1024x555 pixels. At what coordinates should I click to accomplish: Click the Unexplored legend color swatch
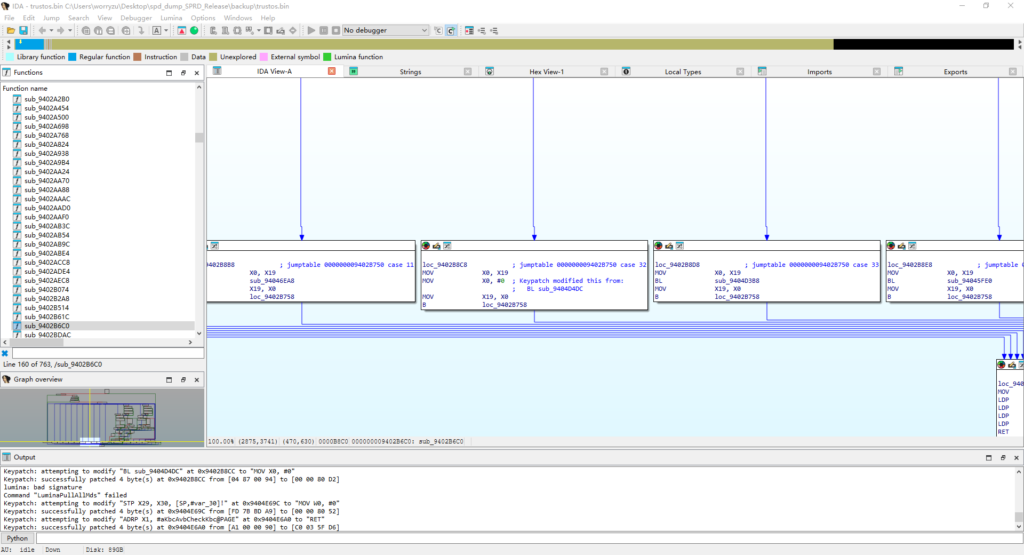(213, 57)
